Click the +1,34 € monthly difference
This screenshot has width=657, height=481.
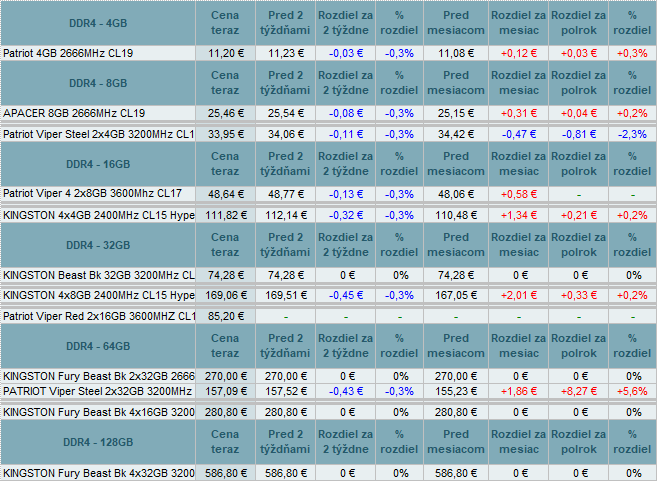519,215
